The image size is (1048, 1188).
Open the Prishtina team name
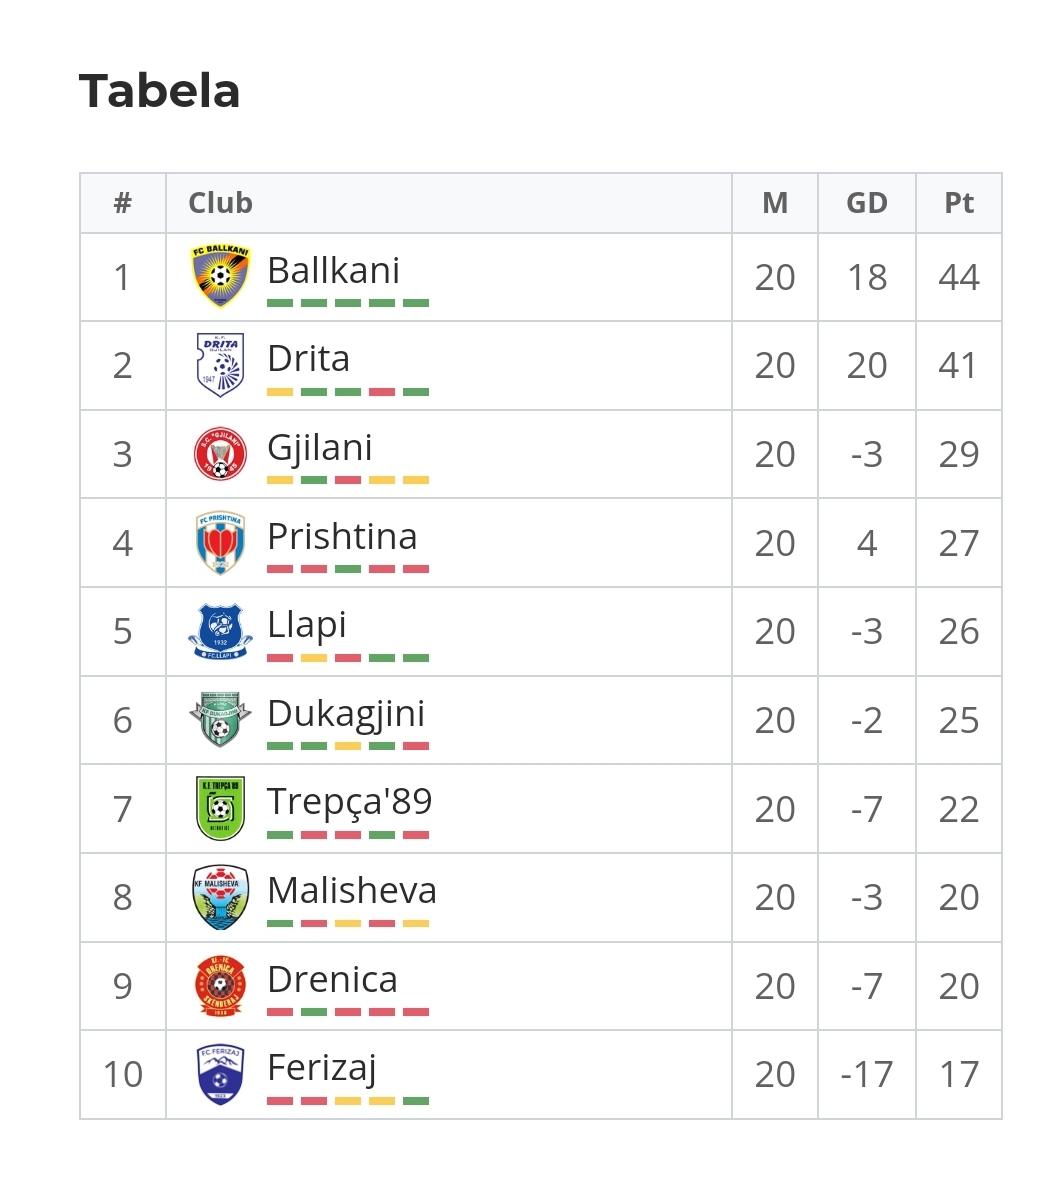pos(343,536)
